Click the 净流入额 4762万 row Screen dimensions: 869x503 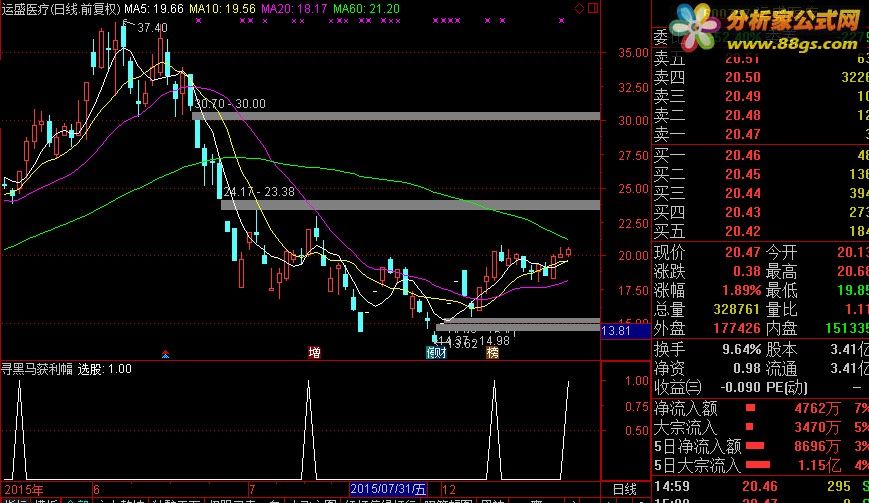click(760, 408)
